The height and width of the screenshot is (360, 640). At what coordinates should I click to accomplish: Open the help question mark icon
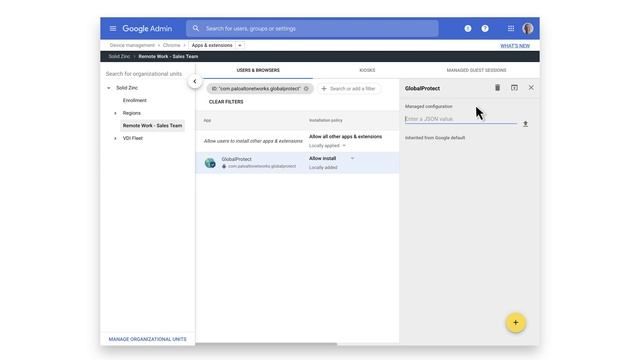(485, 29)
